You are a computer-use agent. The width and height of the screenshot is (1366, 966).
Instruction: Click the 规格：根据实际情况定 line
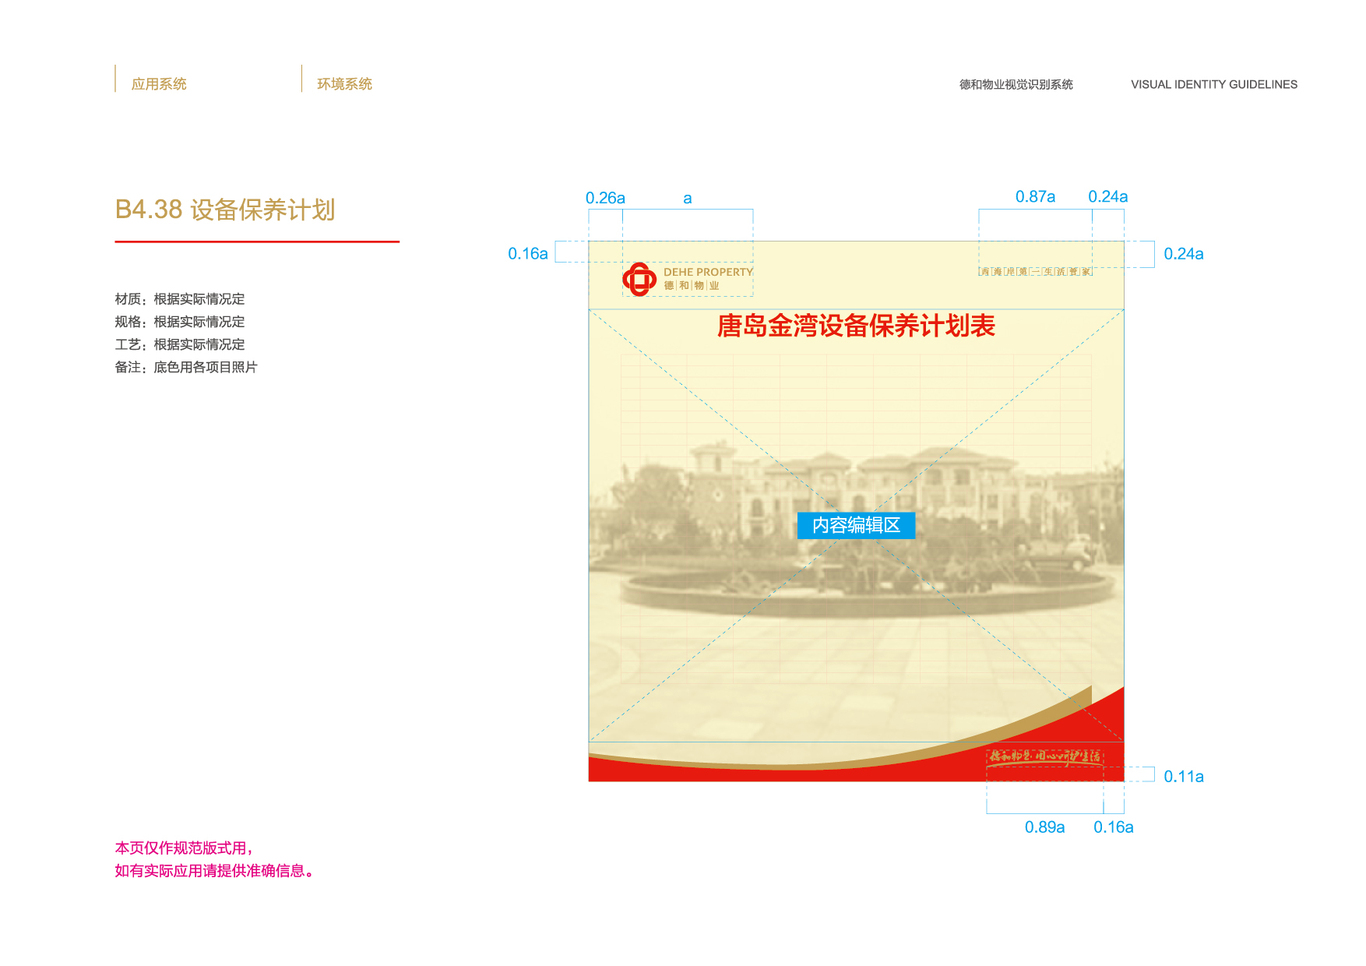coord(180,322)
